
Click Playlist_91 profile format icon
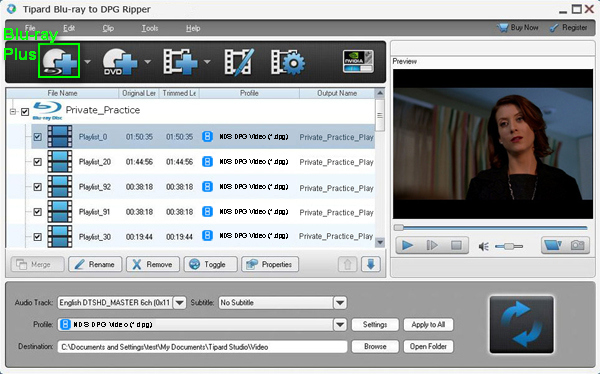207,212
